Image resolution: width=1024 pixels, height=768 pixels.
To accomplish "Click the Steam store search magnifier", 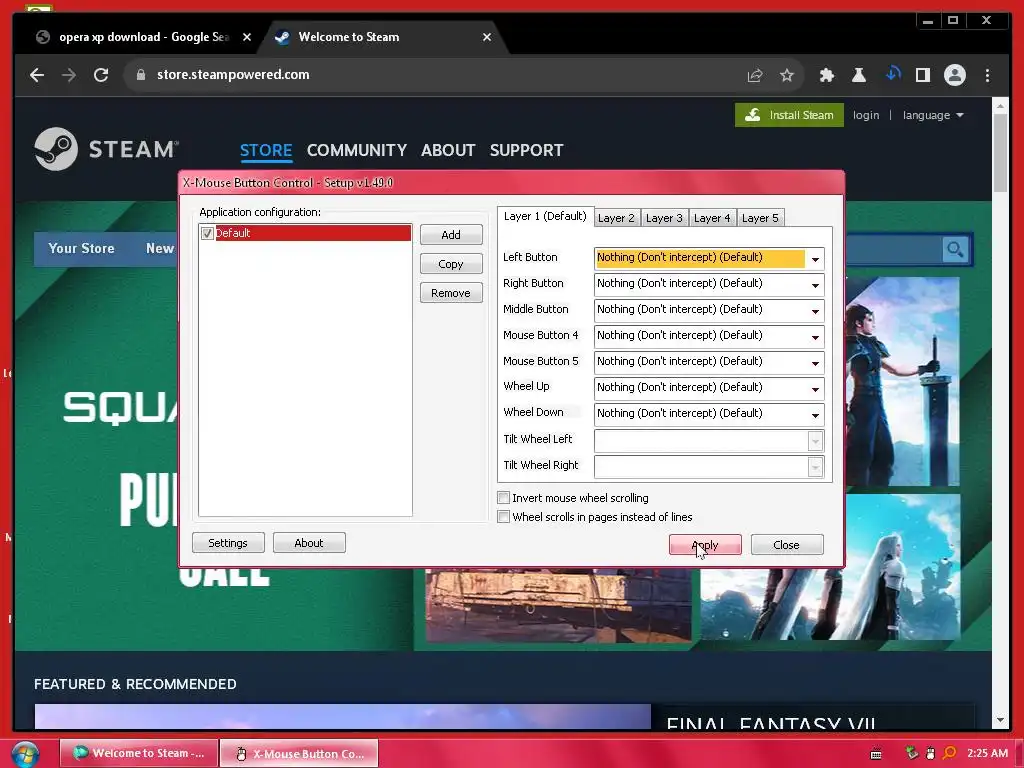I will click(955, 249).
